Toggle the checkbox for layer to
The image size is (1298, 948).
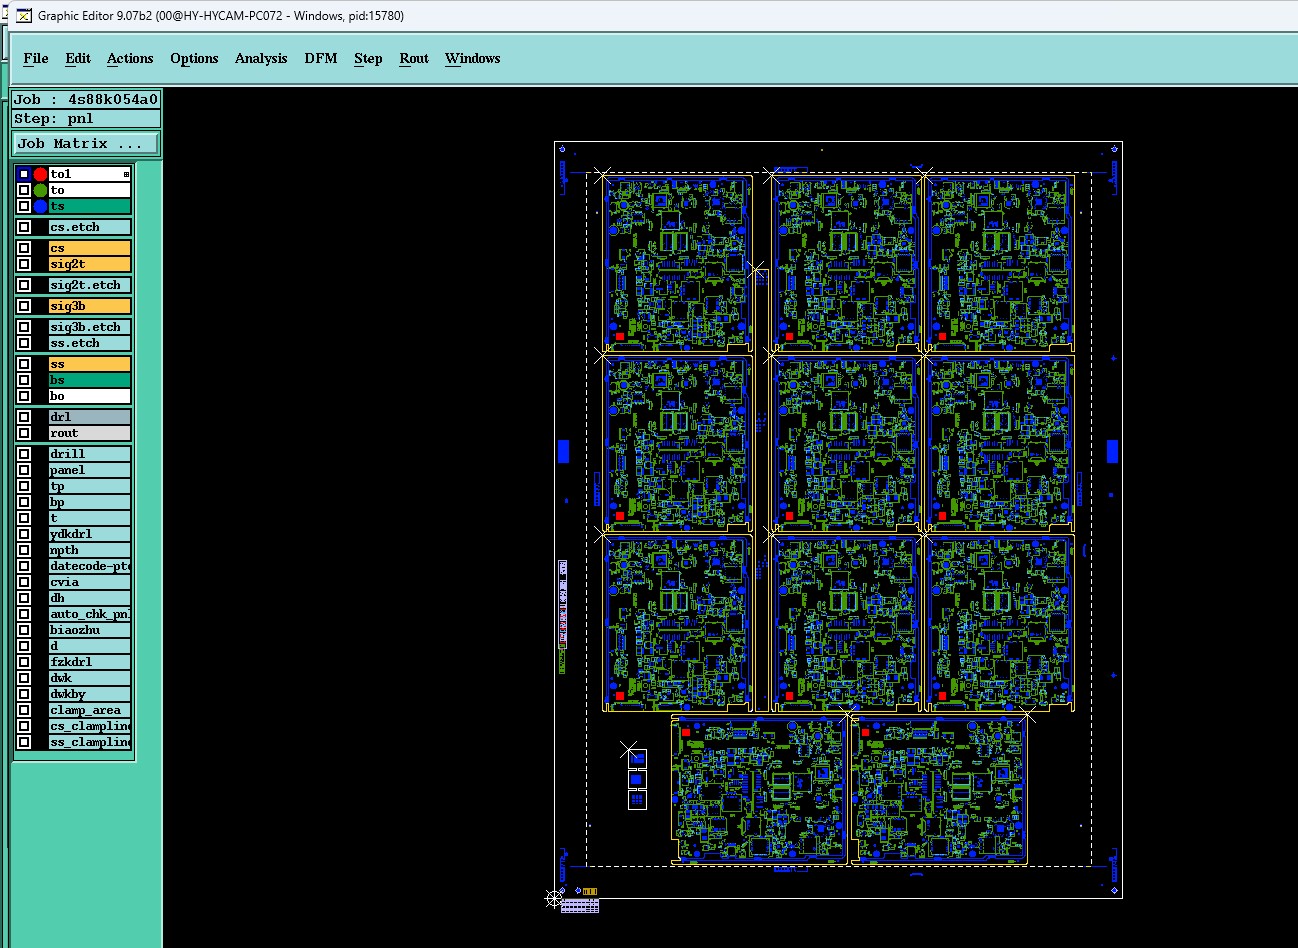pyautogui.click(x=24, y=190)
